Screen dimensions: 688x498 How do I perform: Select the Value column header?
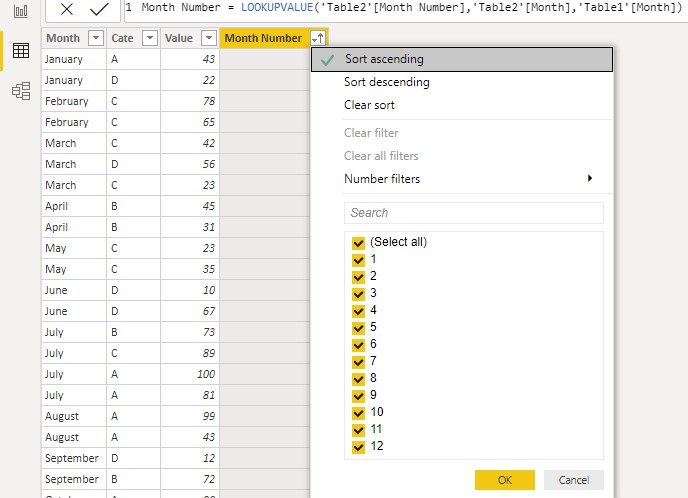click(179, 38)
